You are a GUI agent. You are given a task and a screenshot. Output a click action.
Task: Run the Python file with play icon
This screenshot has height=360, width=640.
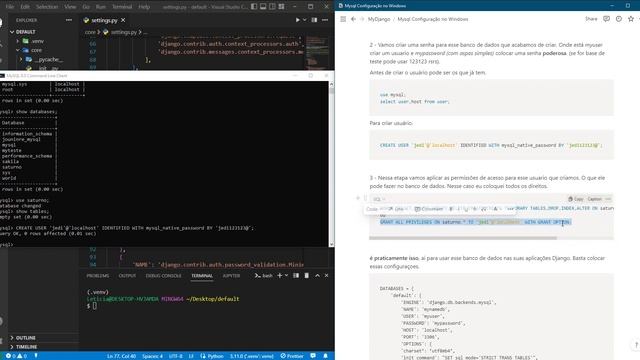click(x=297, y=20)
